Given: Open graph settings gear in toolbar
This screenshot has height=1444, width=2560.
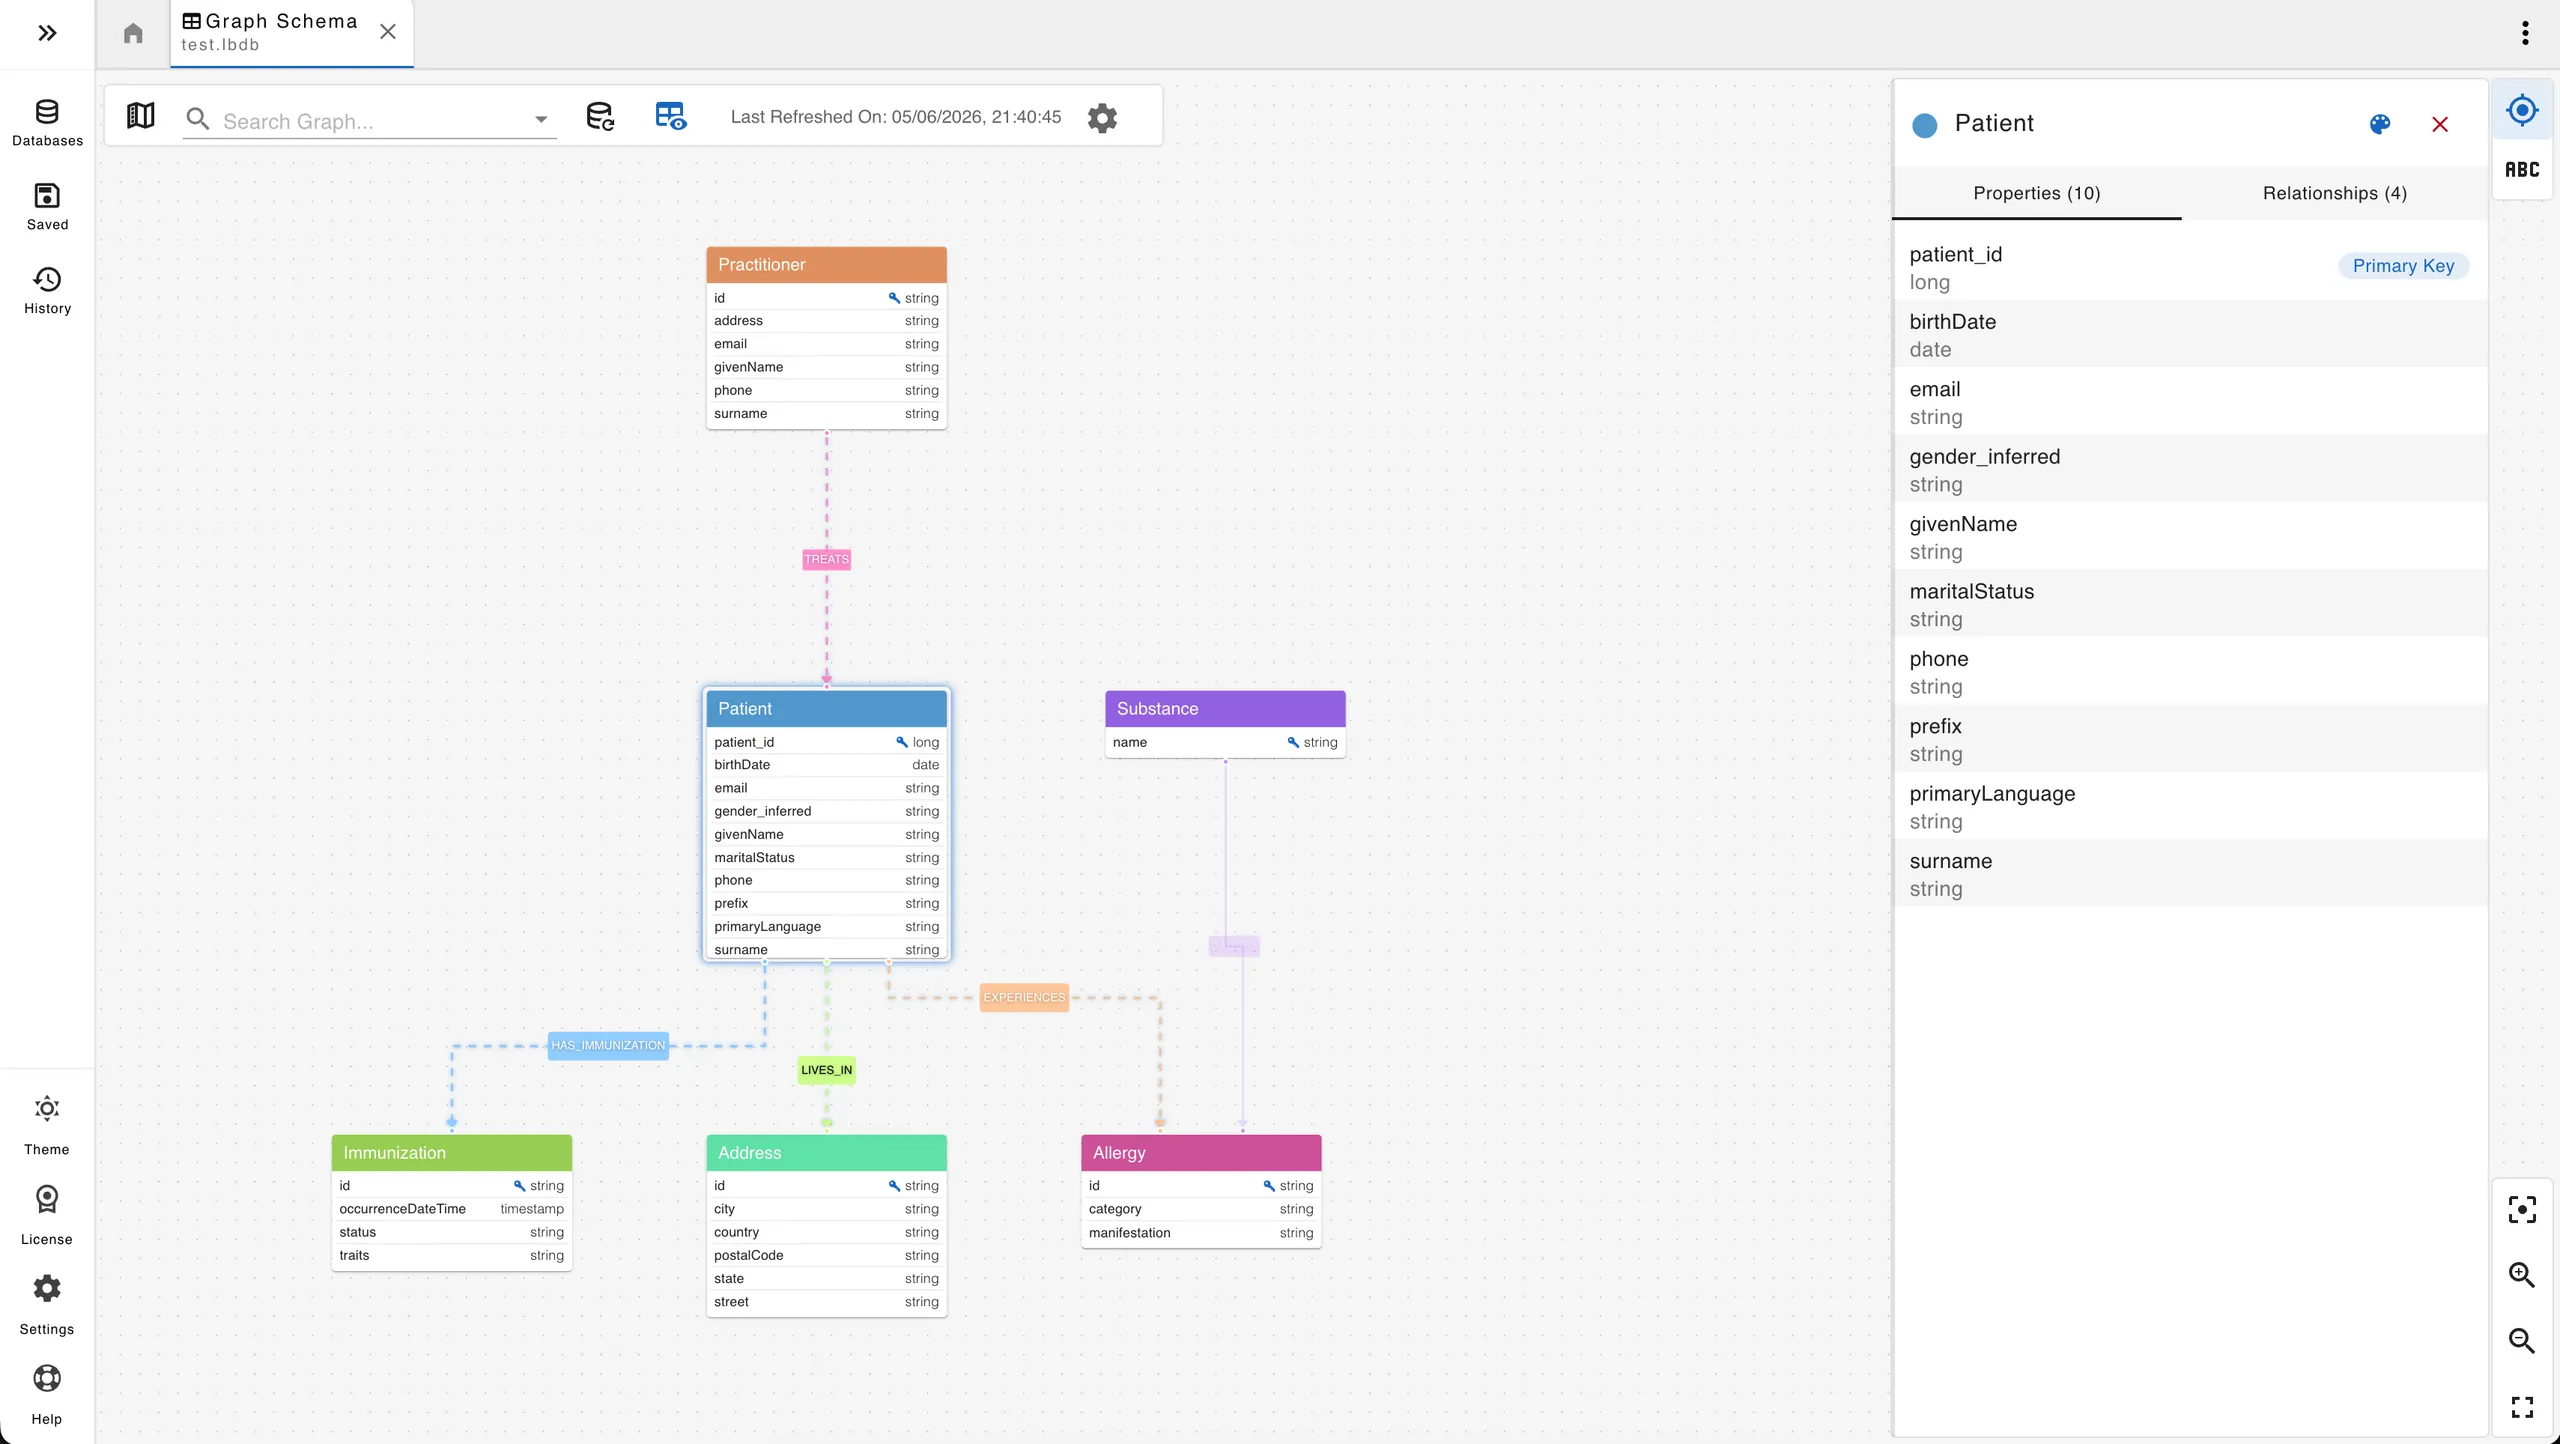Looking at the screenshot, I should pos(1102,117).
